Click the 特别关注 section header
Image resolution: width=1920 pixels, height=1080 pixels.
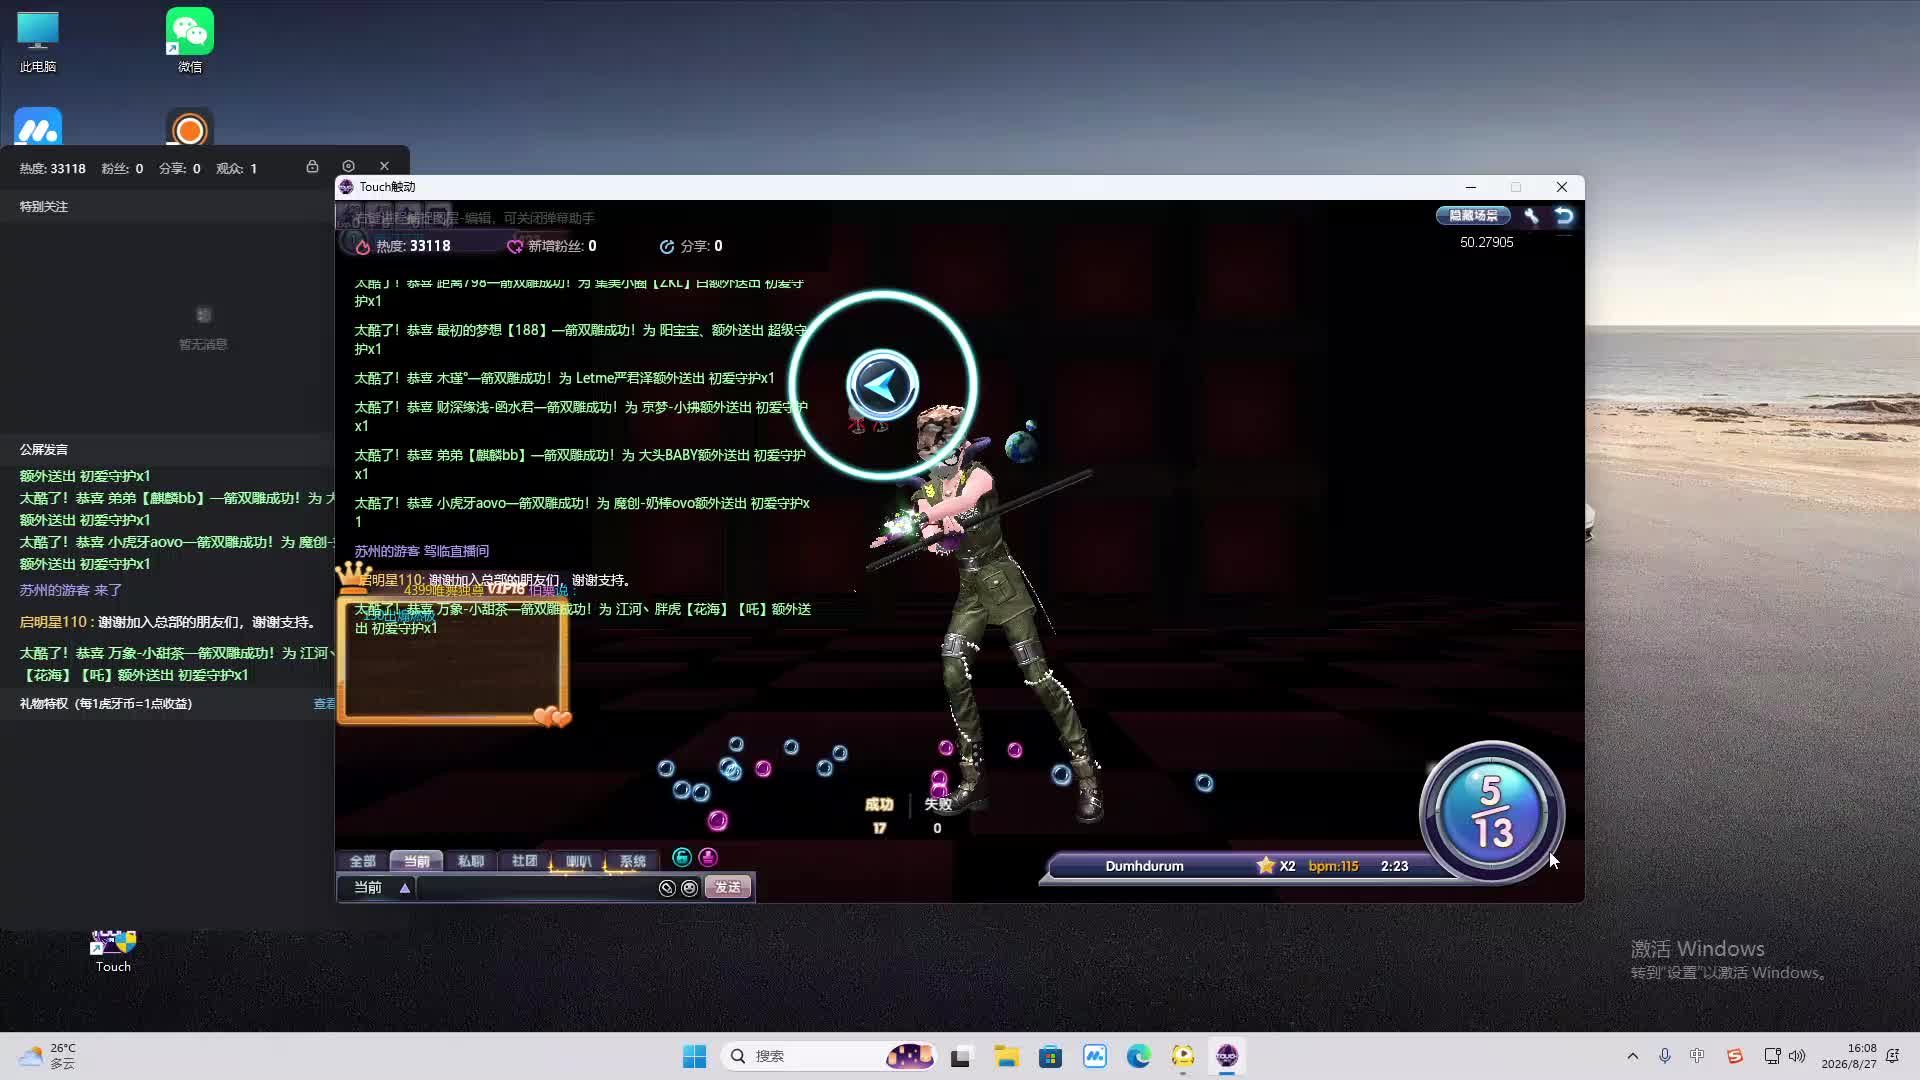tap(44, 207)
